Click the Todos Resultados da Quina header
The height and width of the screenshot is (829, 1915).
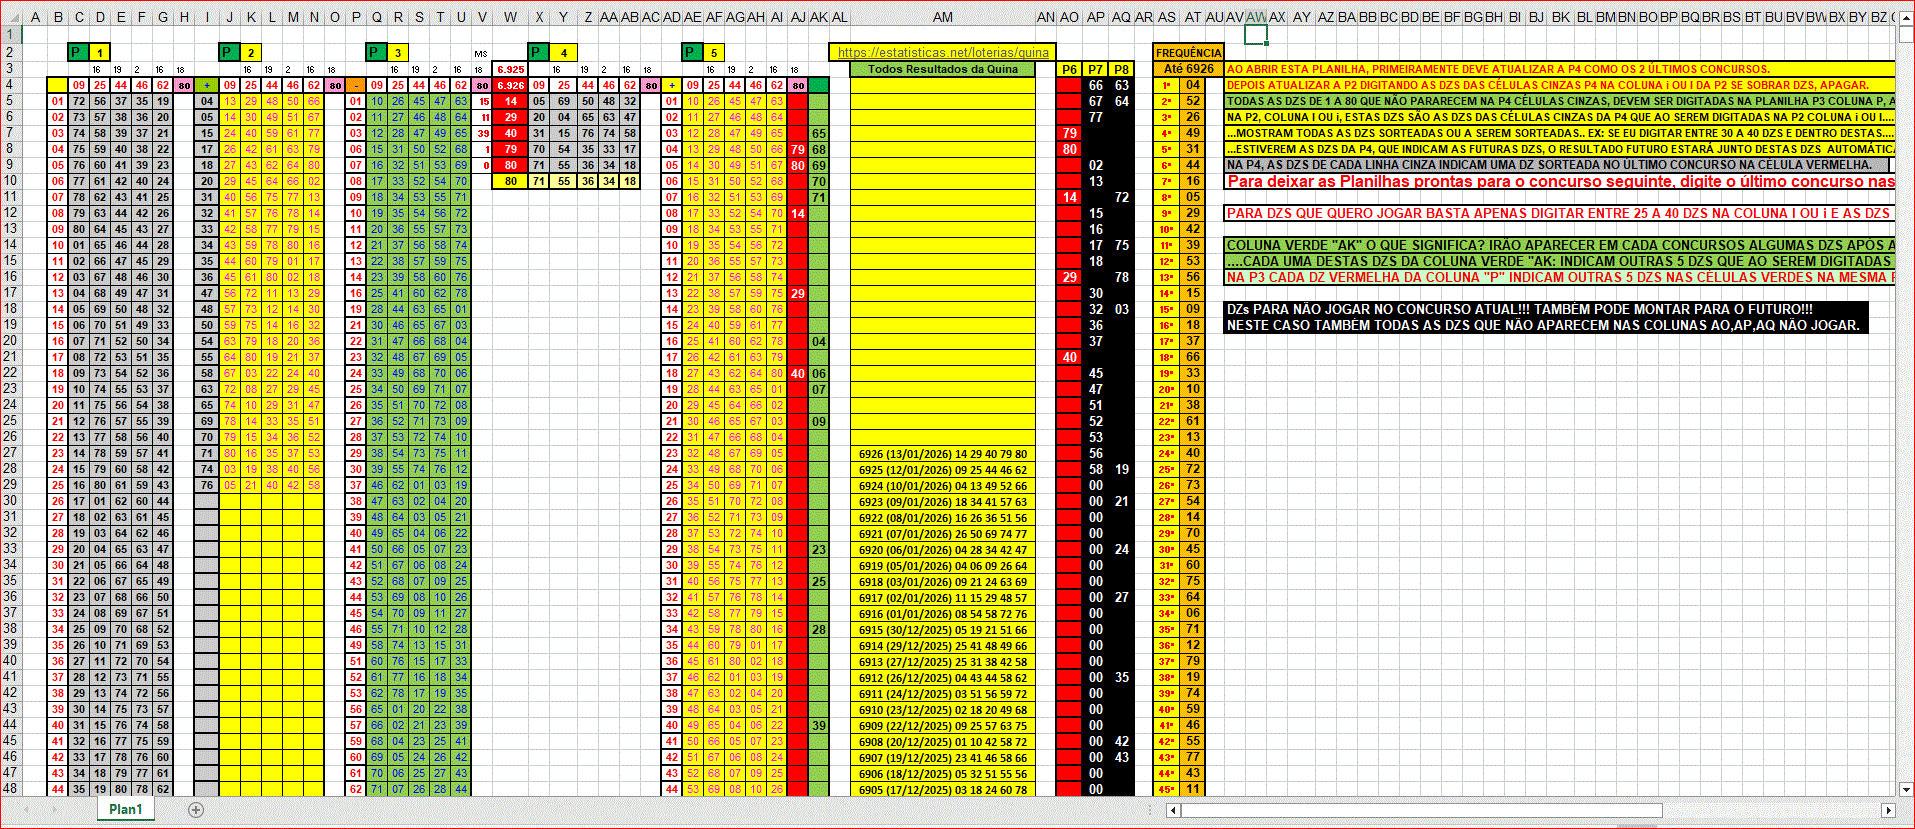click(x=942, y=69)
